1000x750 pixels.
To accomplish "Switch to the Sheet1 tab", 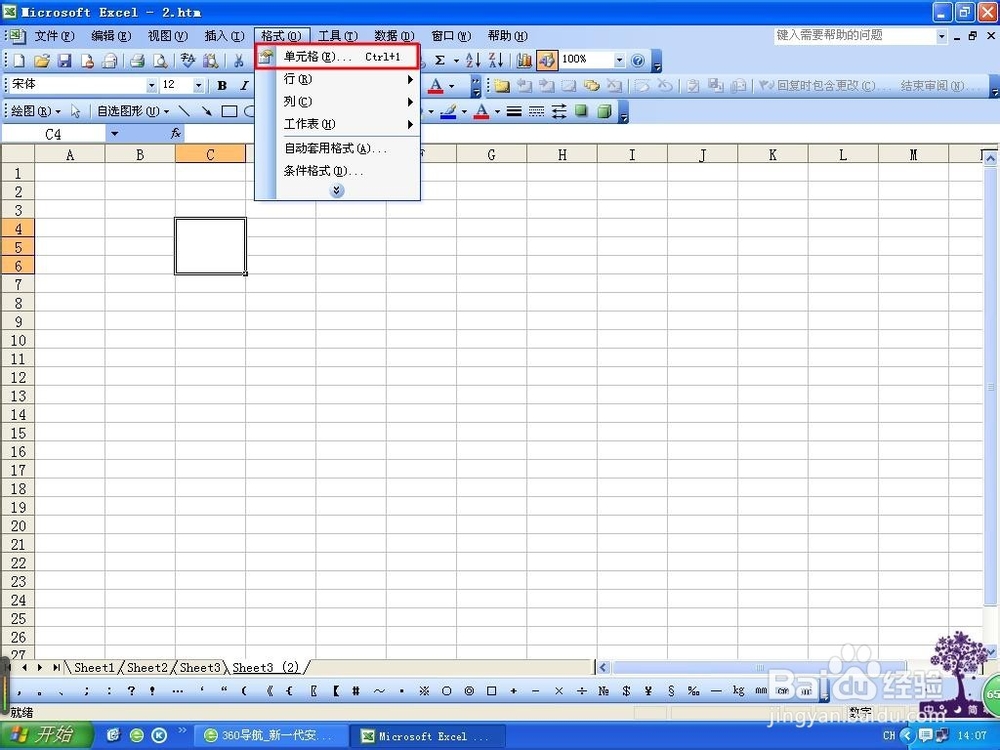I will point(94,668).
